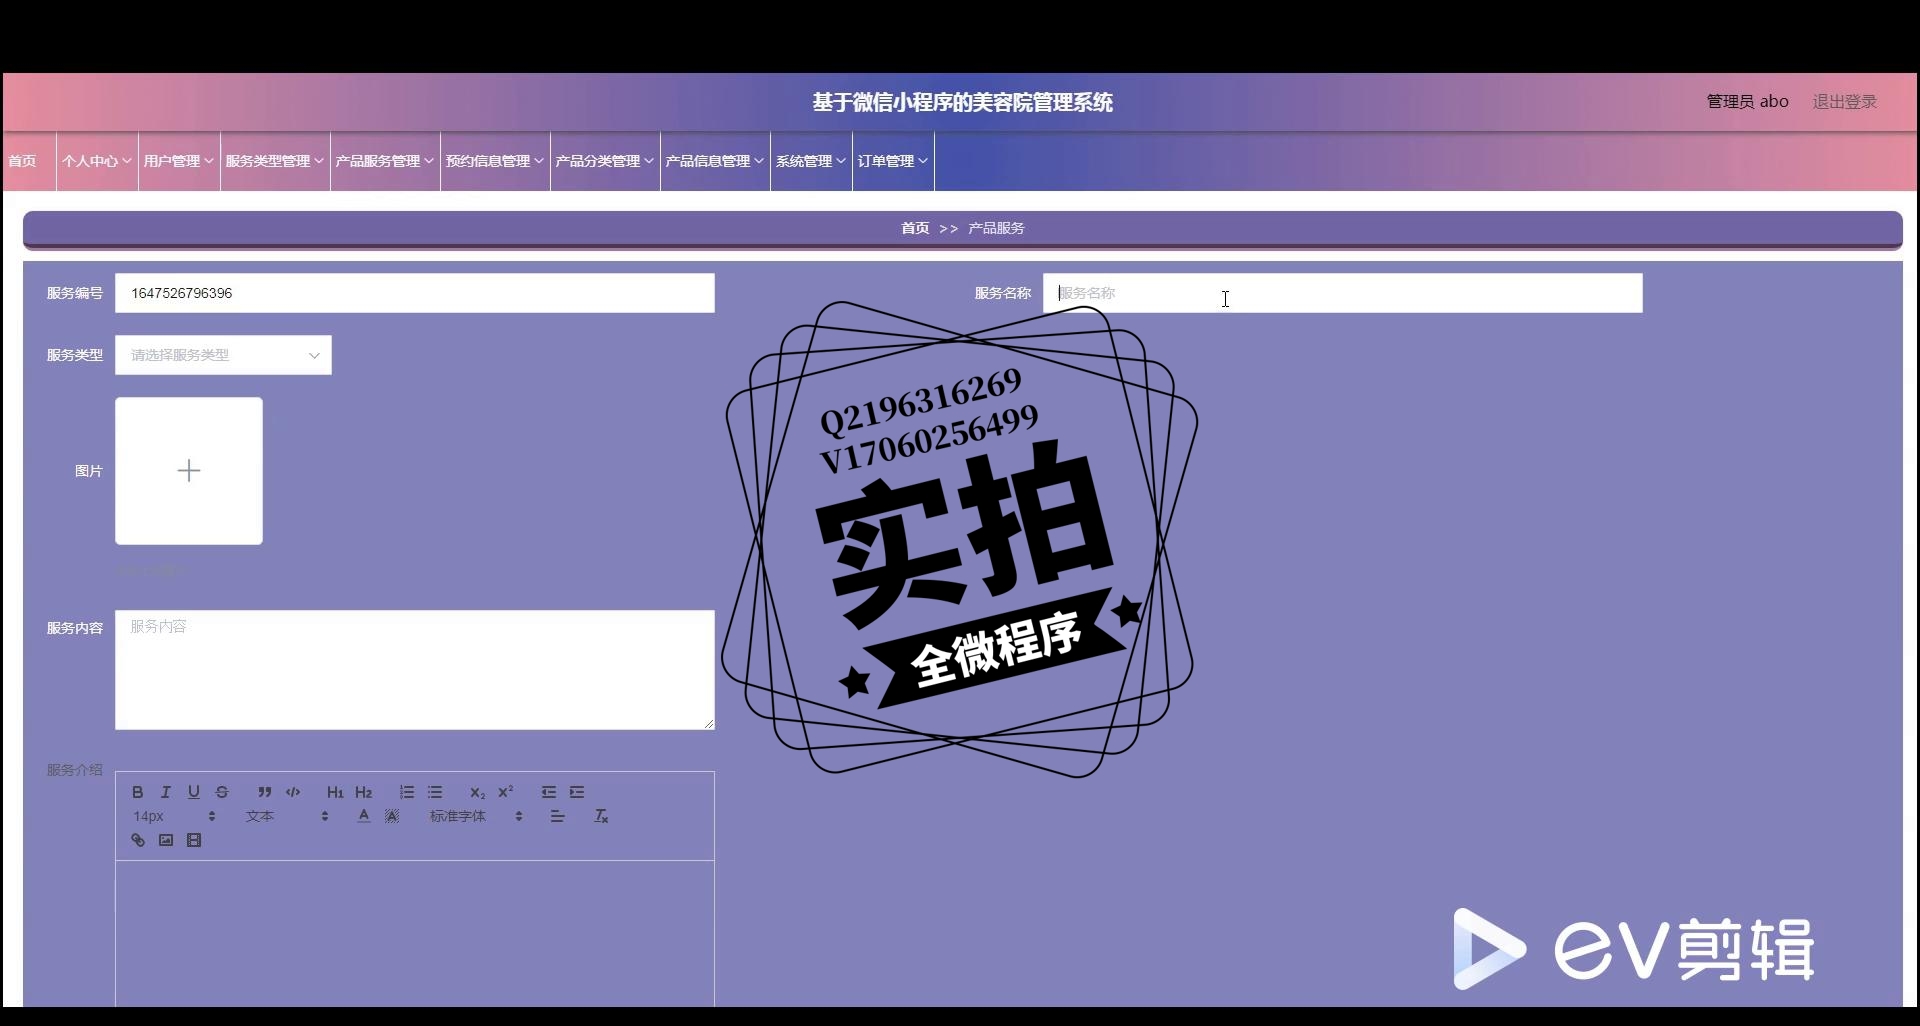
Task: Decrease the indent in the editor
Action: (x=549, y=792)
